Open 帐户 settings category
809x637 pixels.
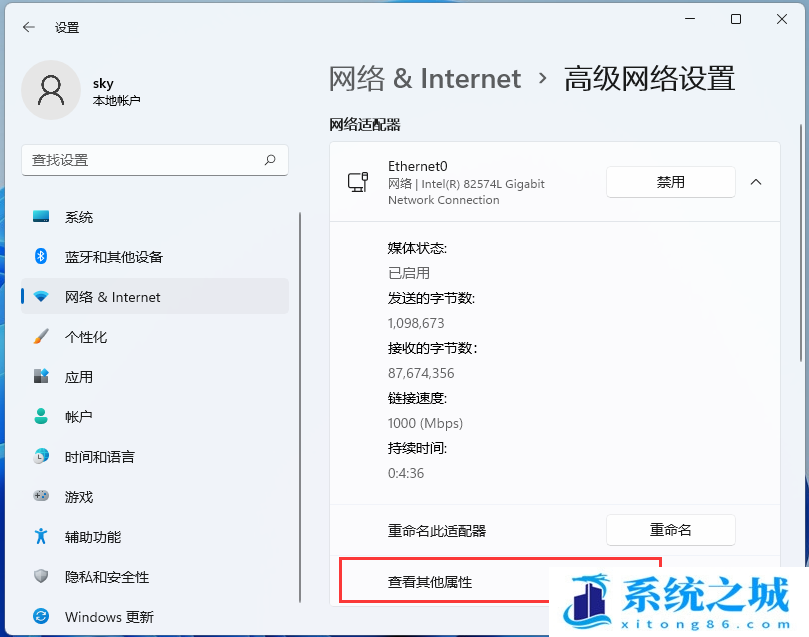79,417
